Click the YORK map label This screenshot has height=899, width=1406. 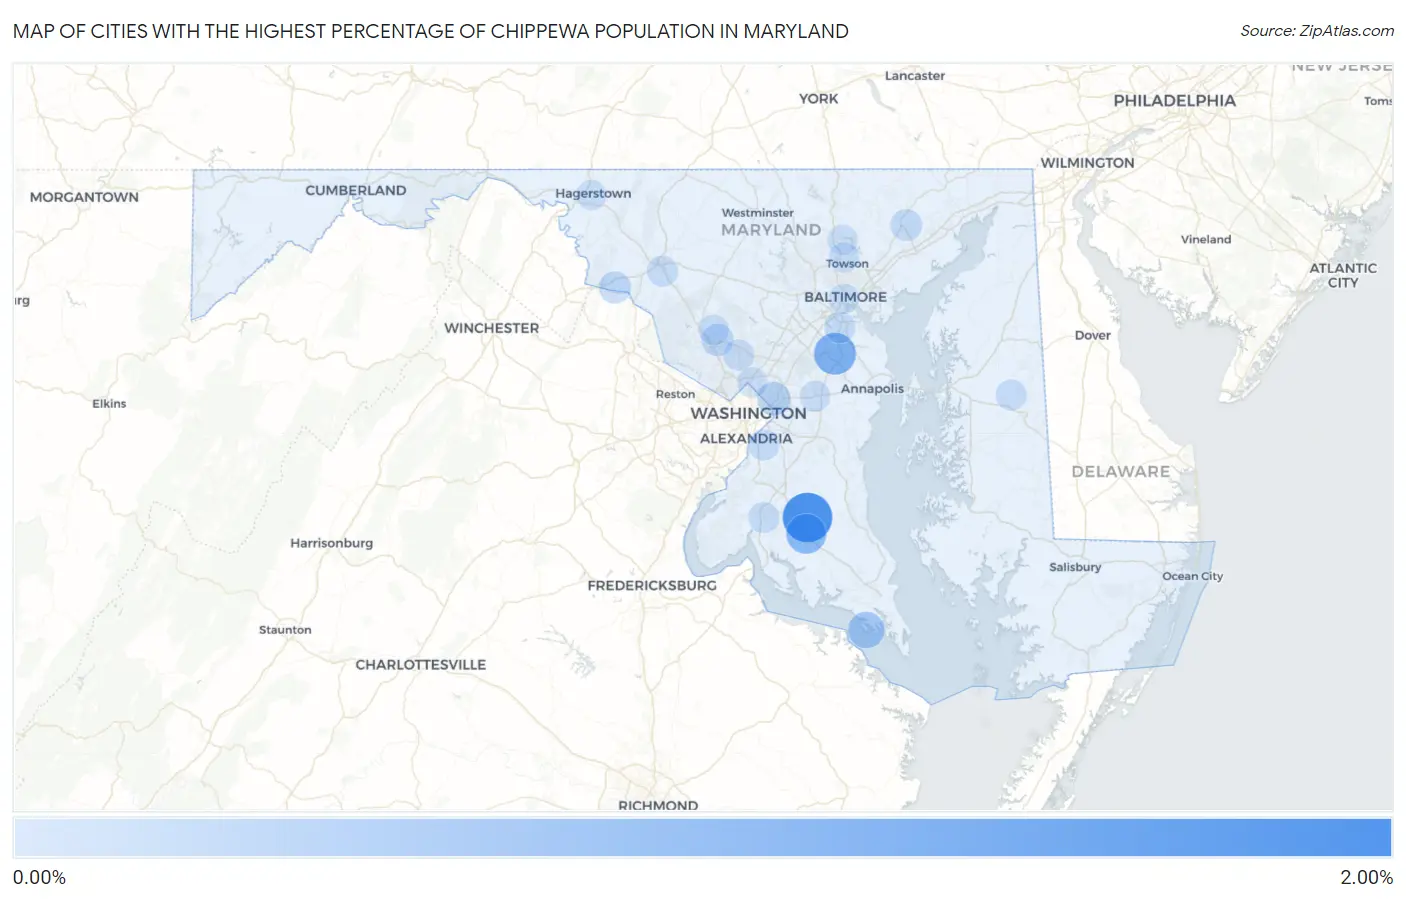click(818, 98)
